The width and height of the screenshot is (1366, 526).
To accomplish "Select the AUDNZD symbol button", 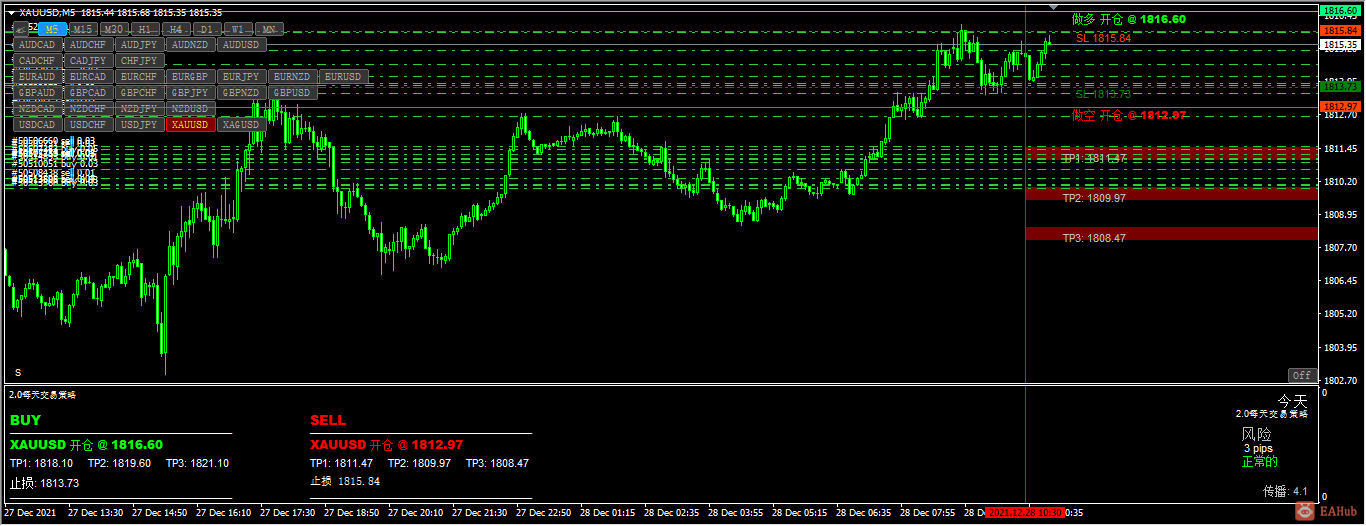I will click(x=191, y=45).
